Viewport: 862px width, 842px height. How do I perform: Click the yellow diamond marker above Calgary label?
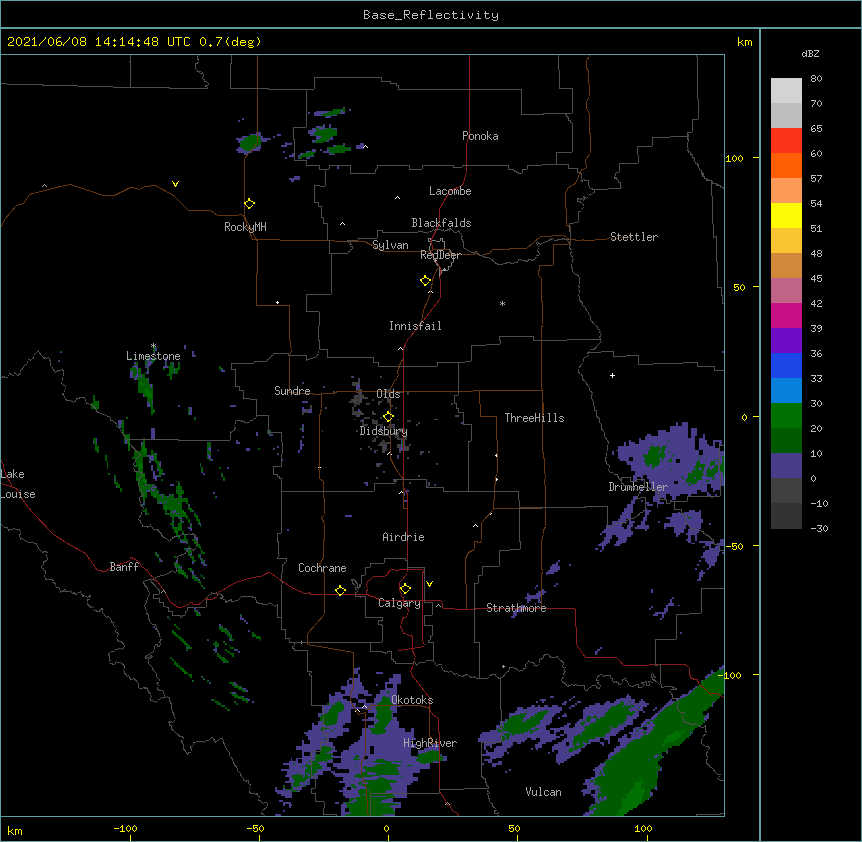[405, 589]
